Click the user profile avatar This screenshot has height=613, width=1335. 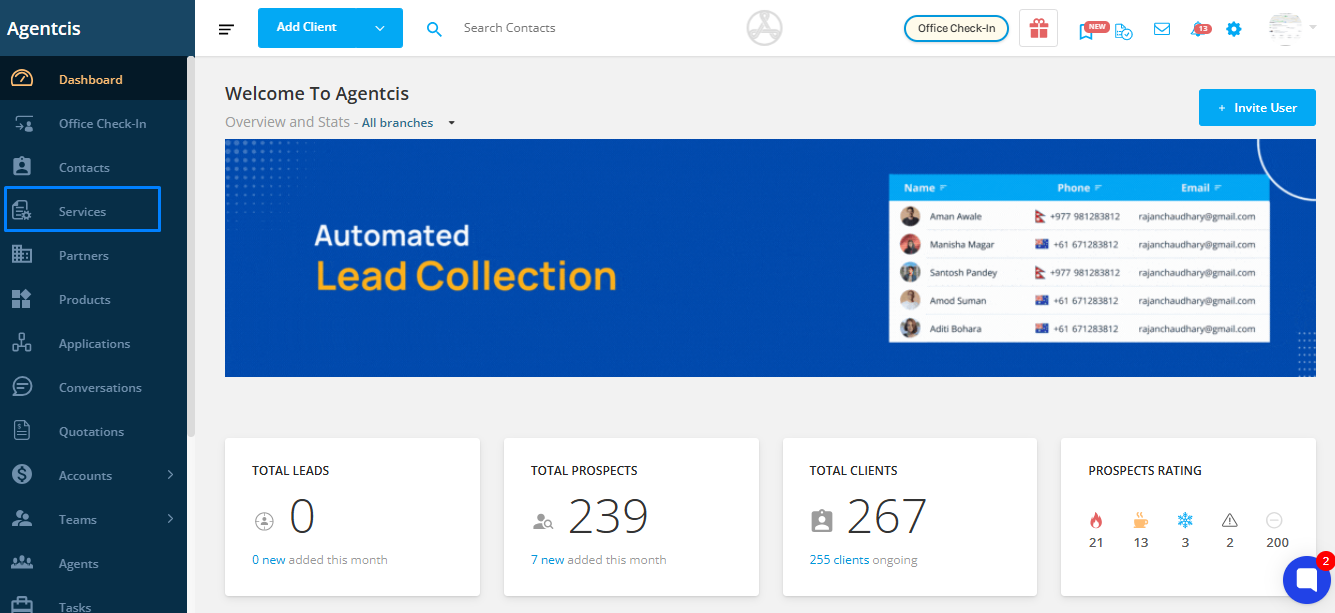click(1285, 28)
